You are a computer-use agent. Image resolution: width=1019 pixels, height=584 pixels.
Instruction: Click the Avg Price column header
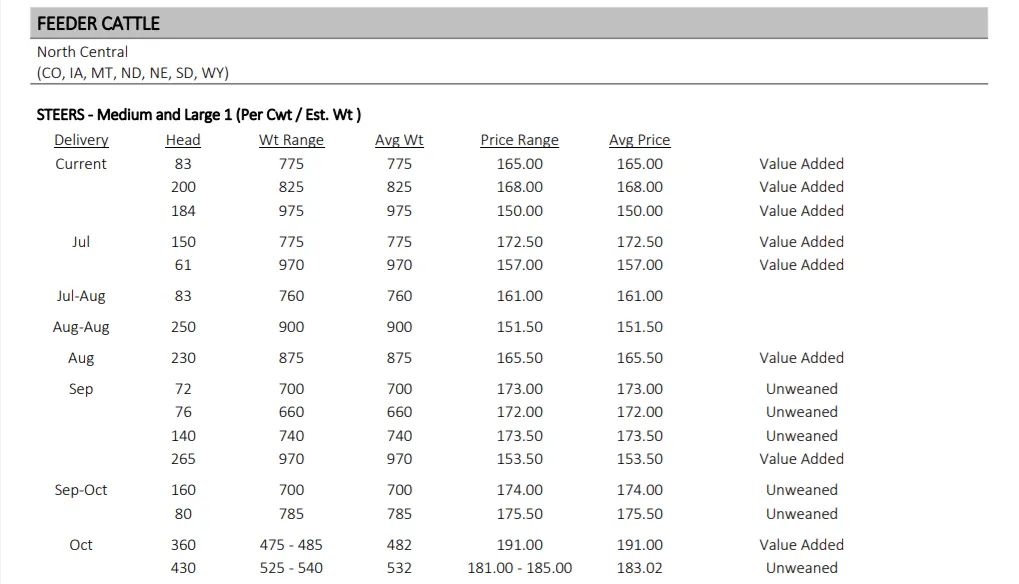(x=639, y=140)
